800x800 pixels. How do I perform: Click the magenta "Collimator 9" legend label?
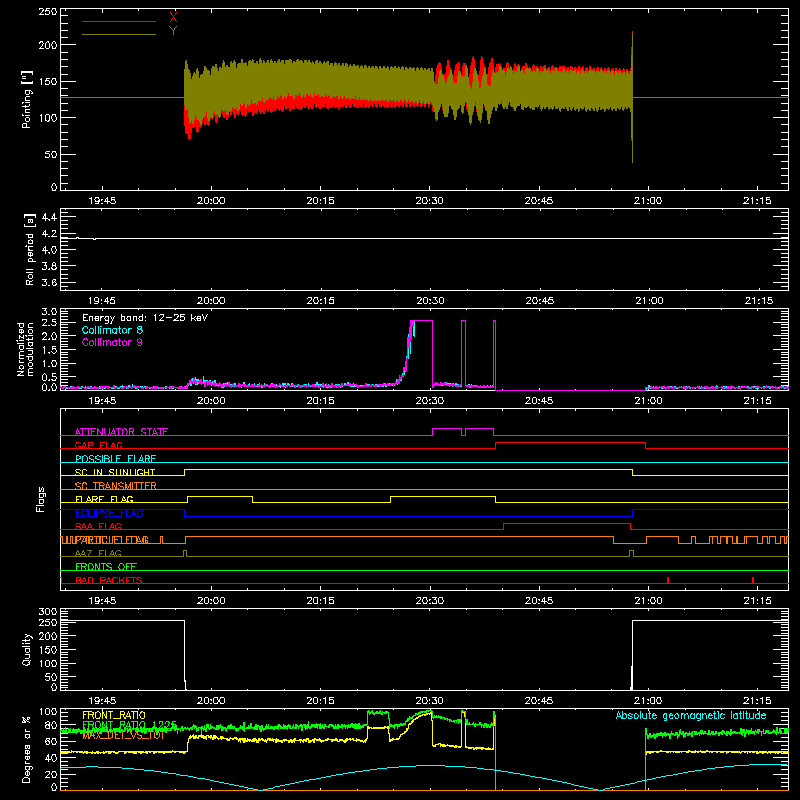coord(112,342)
